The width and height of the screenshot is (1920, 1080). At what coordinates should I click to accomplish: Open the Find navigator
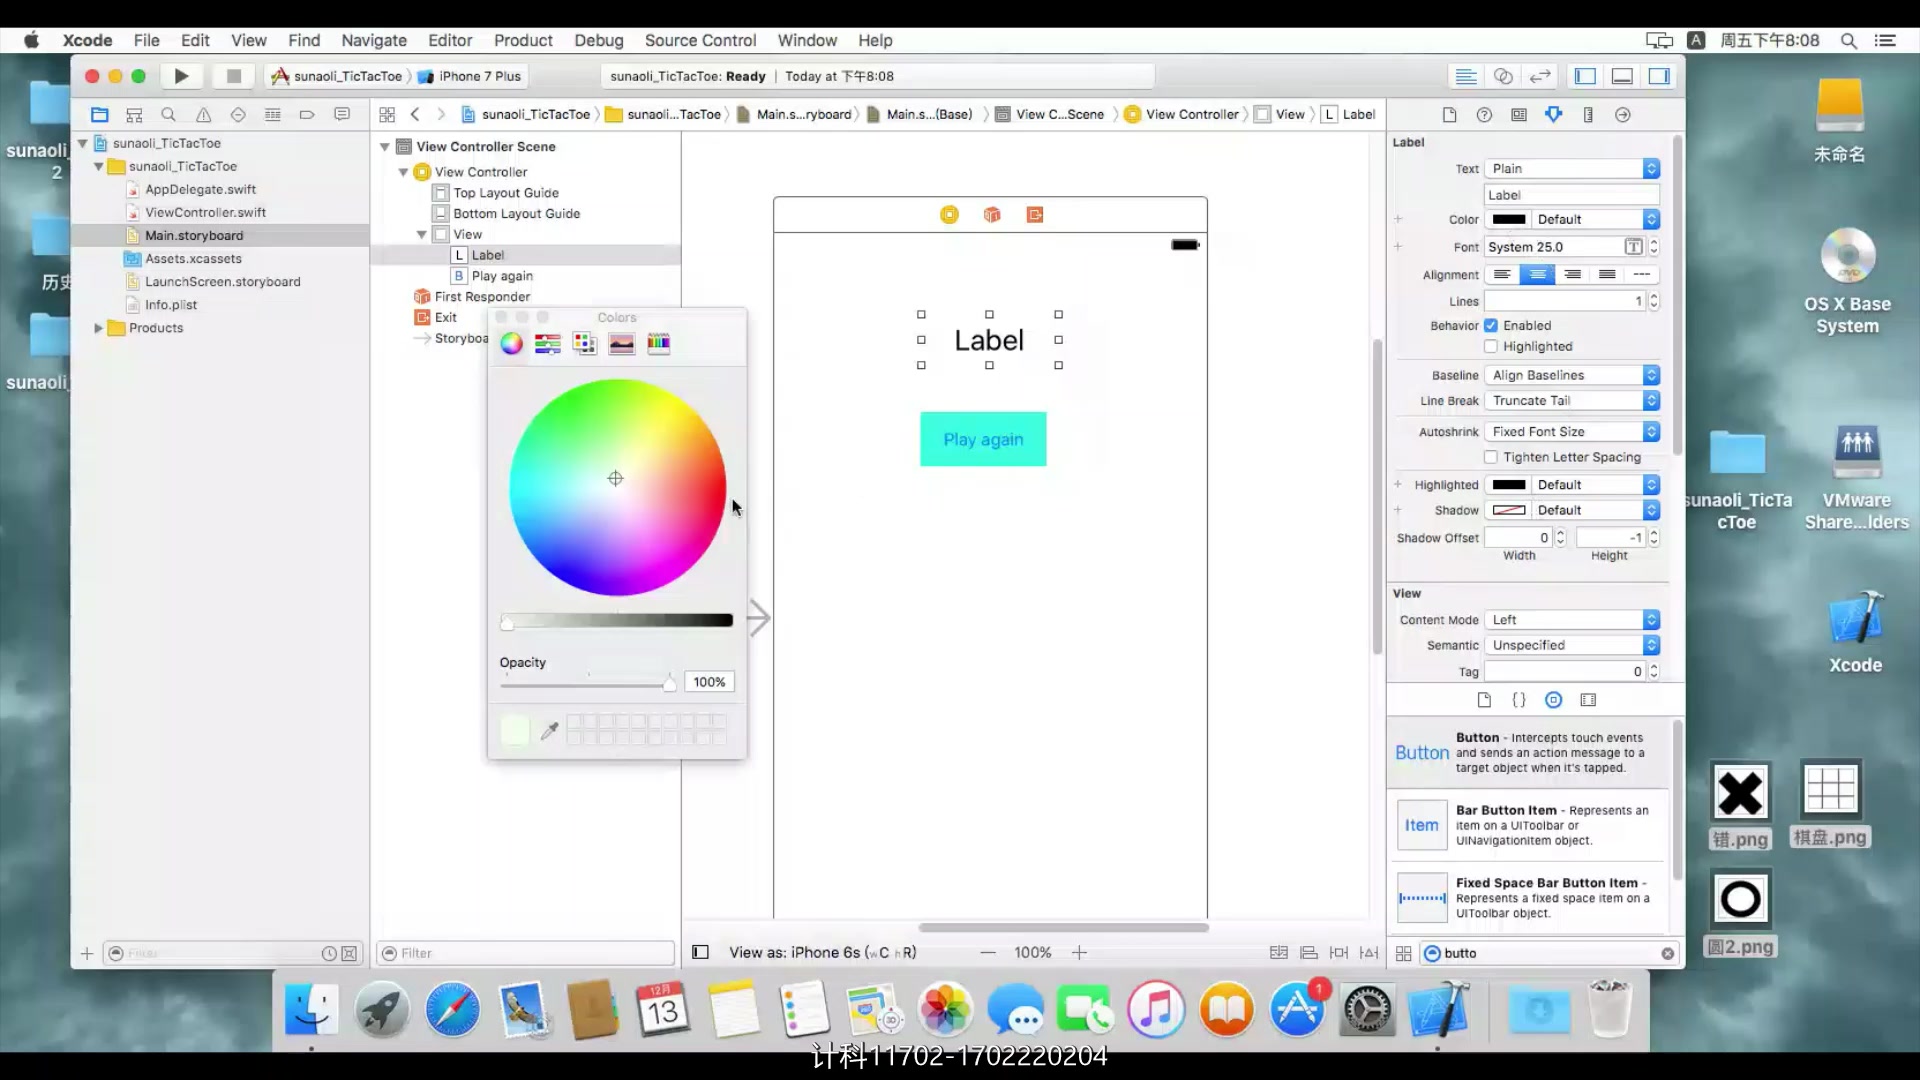coord(168,115)
